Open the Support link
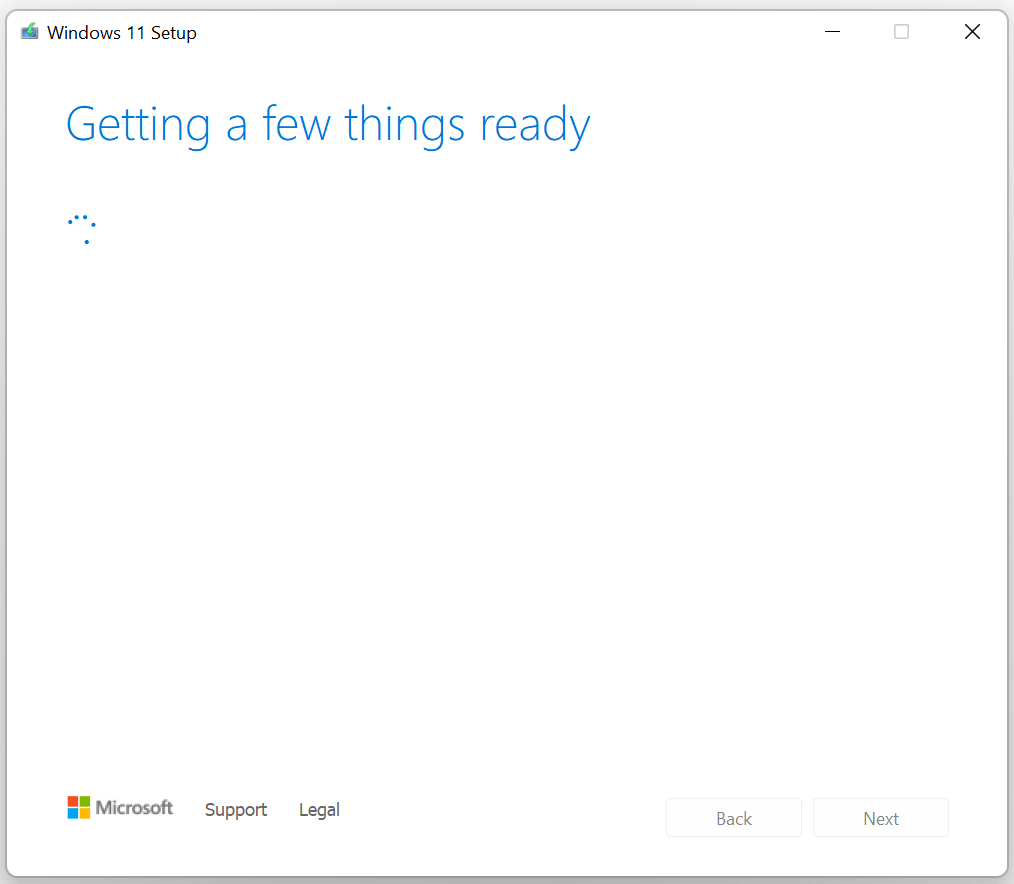The width and height of the screenshot is (1014, 884). 235,810
